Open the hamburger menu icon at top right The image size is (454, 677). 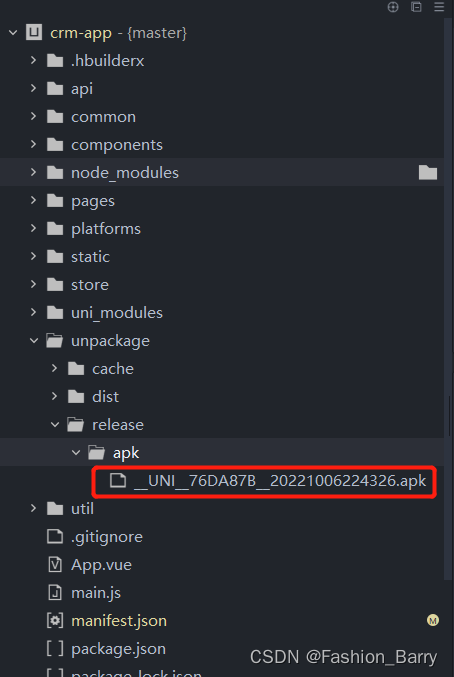click(x=439, y=7)
